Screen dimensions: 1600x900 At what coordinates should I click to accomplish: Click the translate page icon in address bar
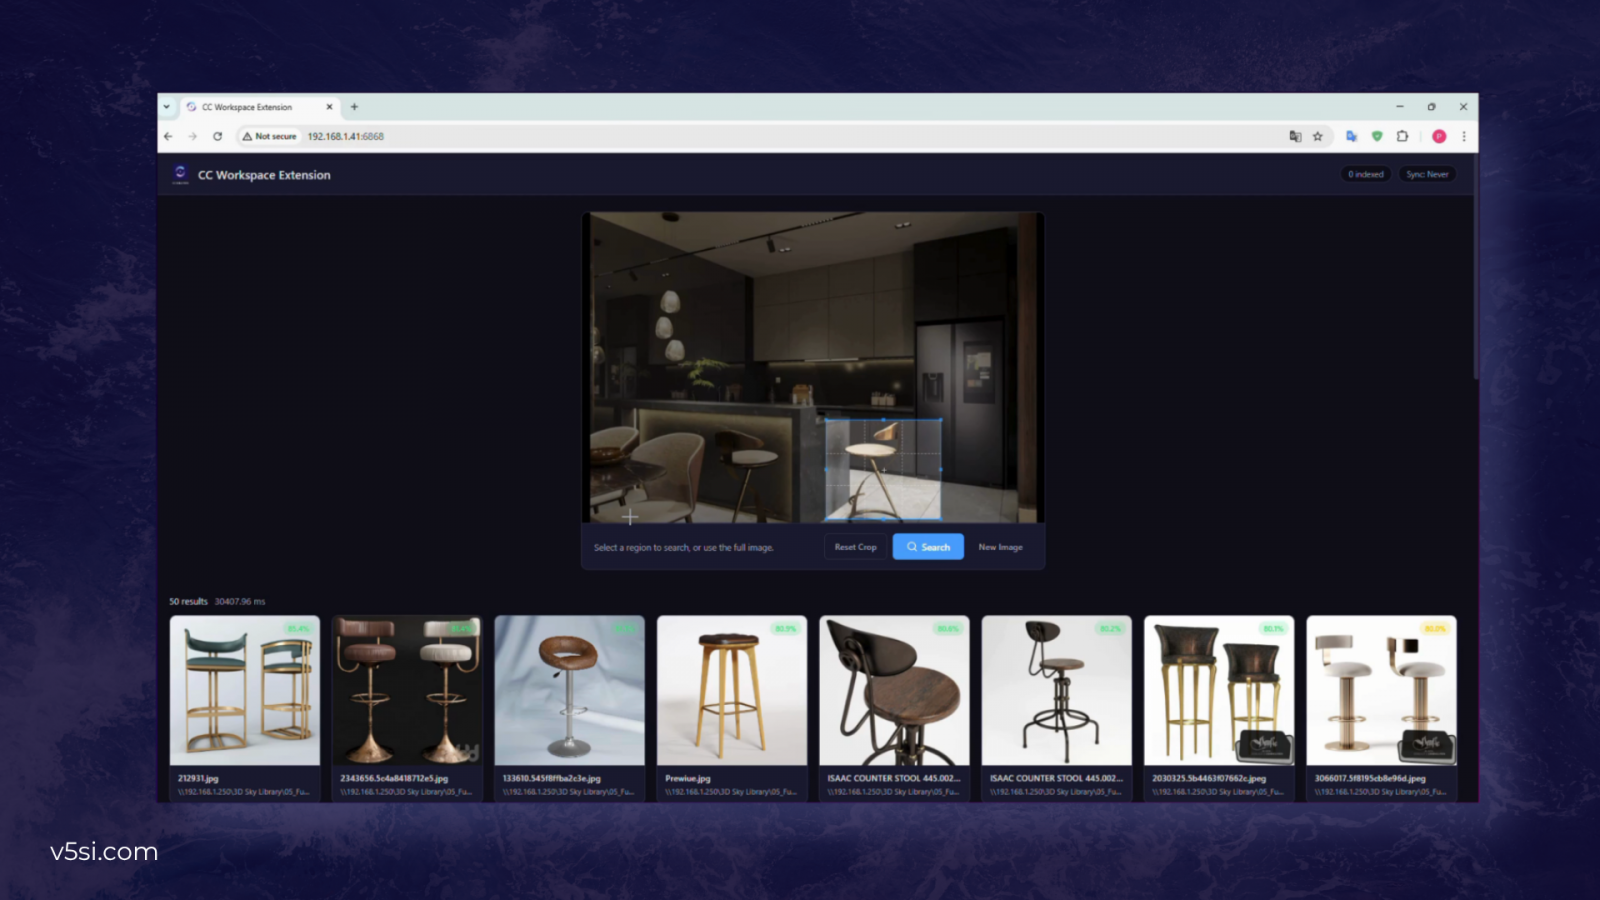1295,136
